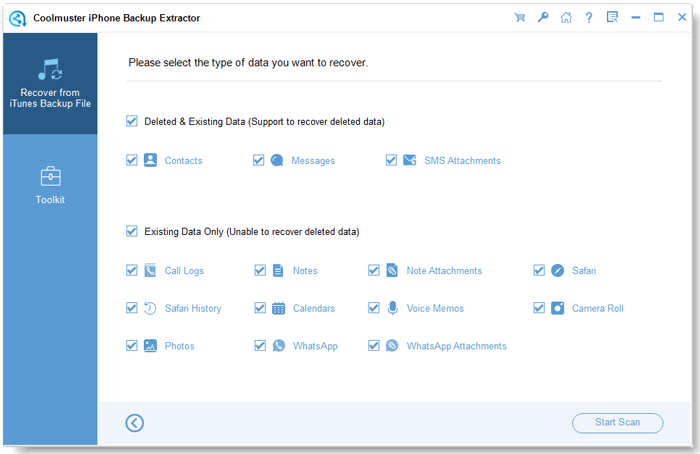Click the Notes document icon

pyautogui.click(x=278, y=271)
